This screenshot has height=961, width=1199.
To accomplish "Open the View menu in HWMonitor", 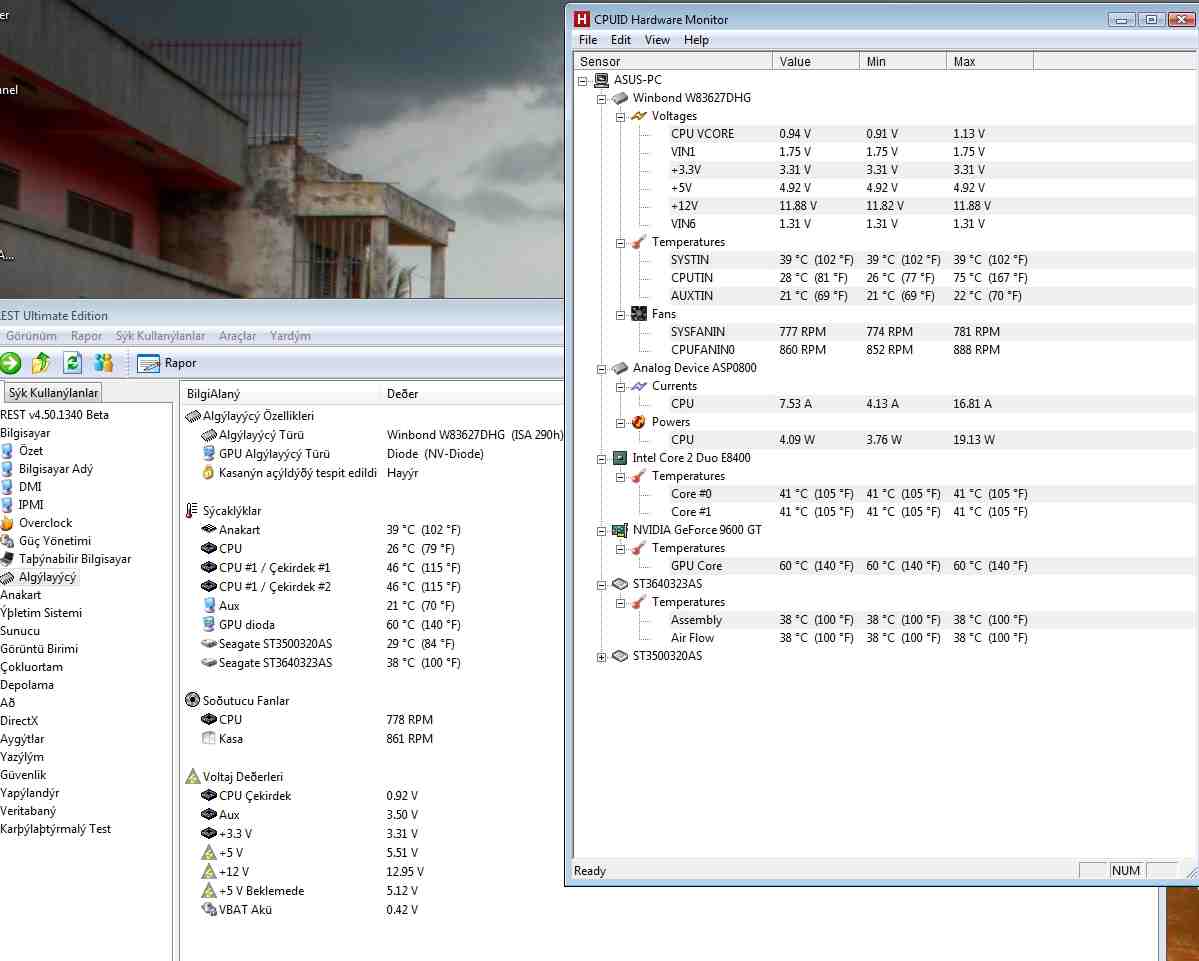I will click(x=657, y=40).
